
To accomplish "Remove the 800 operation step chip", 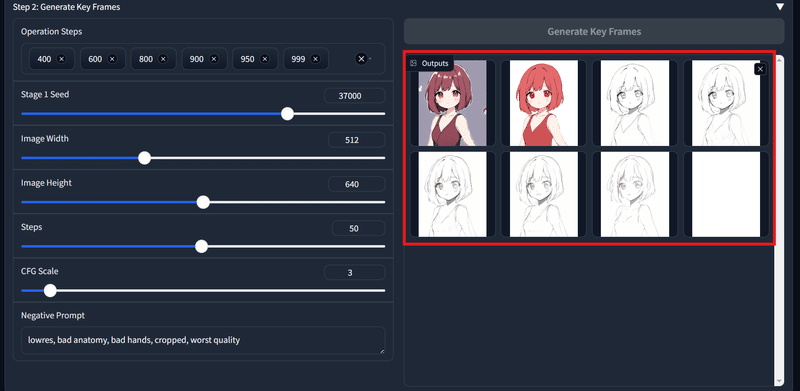I will (x=163, y=59).
